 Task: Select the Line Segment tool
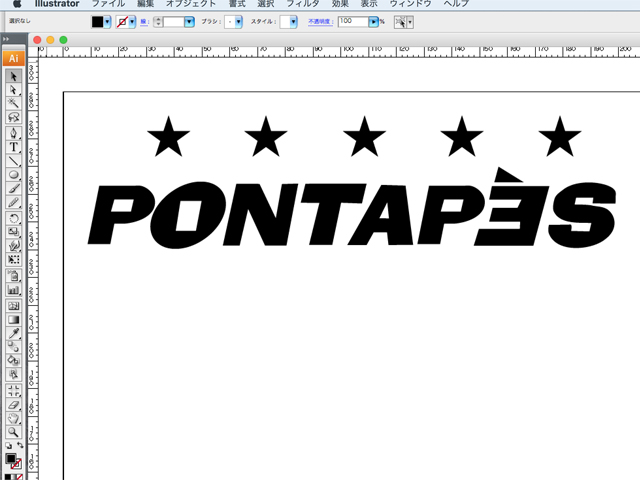(13, 161)
